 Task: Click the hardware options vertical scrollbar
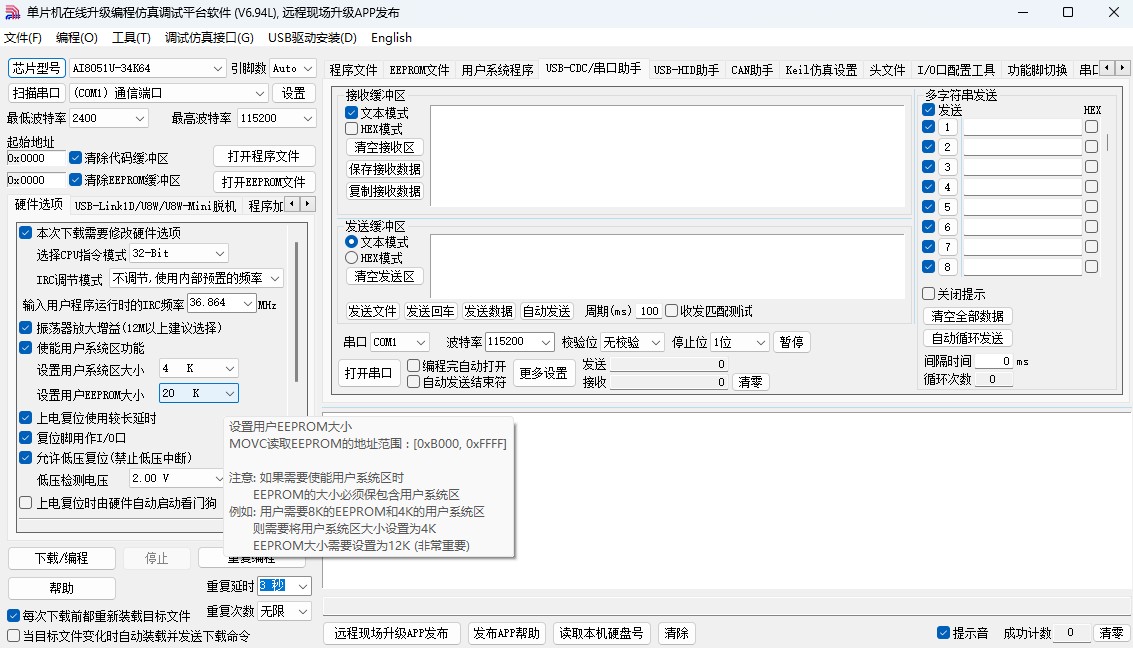click(297, 312)
